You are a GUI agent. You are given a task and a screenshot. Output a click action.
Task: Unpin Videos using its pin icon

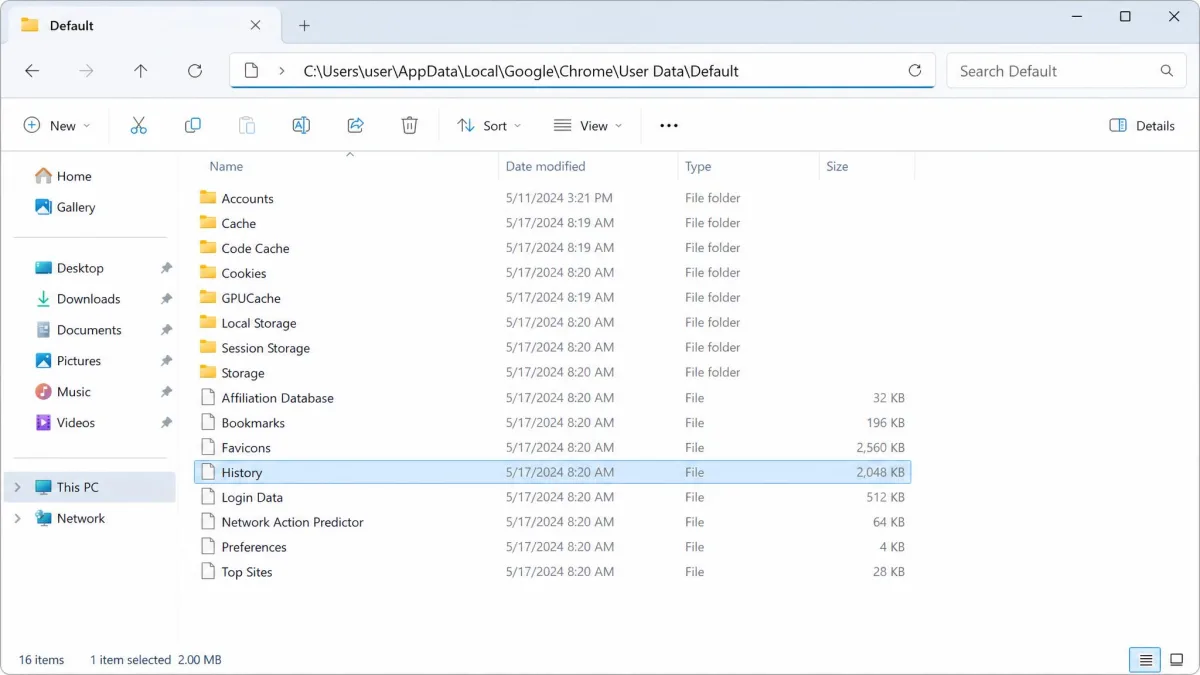[x=166, y=423]
